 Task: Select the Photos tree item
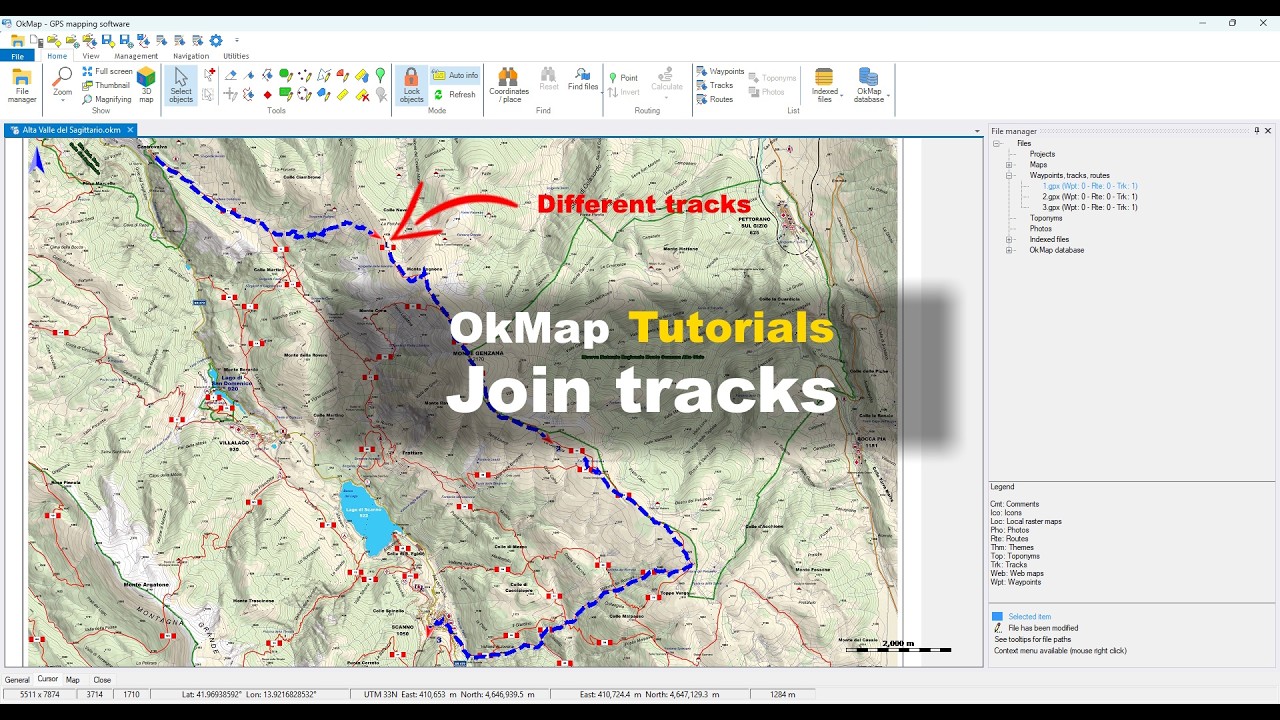pos(1041,228)
